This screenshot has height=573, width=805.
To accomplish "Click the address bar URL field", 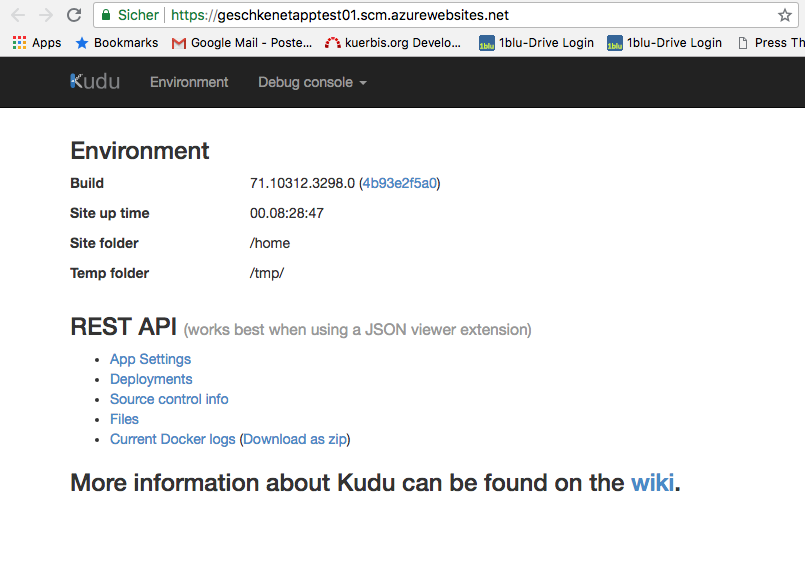I will pyautogui.click(x=446, y=15).
